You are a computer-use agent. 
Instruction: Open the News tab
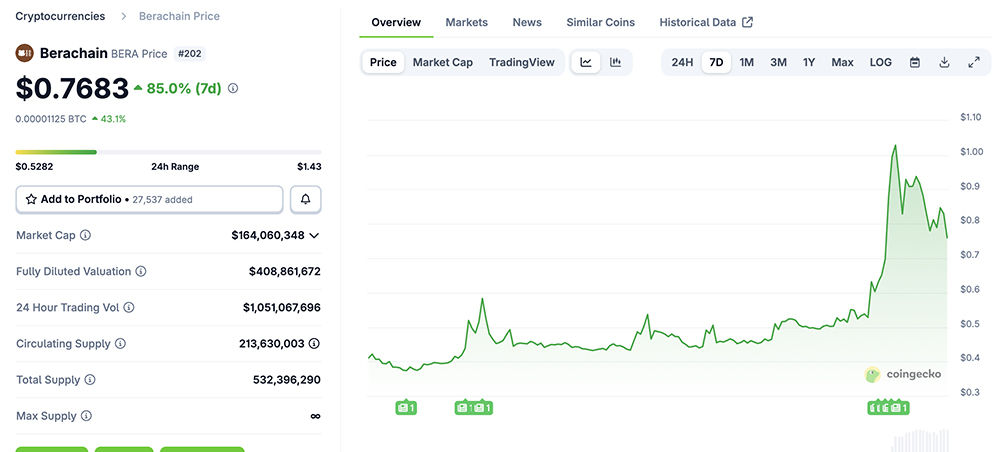[x=527, y=22]
